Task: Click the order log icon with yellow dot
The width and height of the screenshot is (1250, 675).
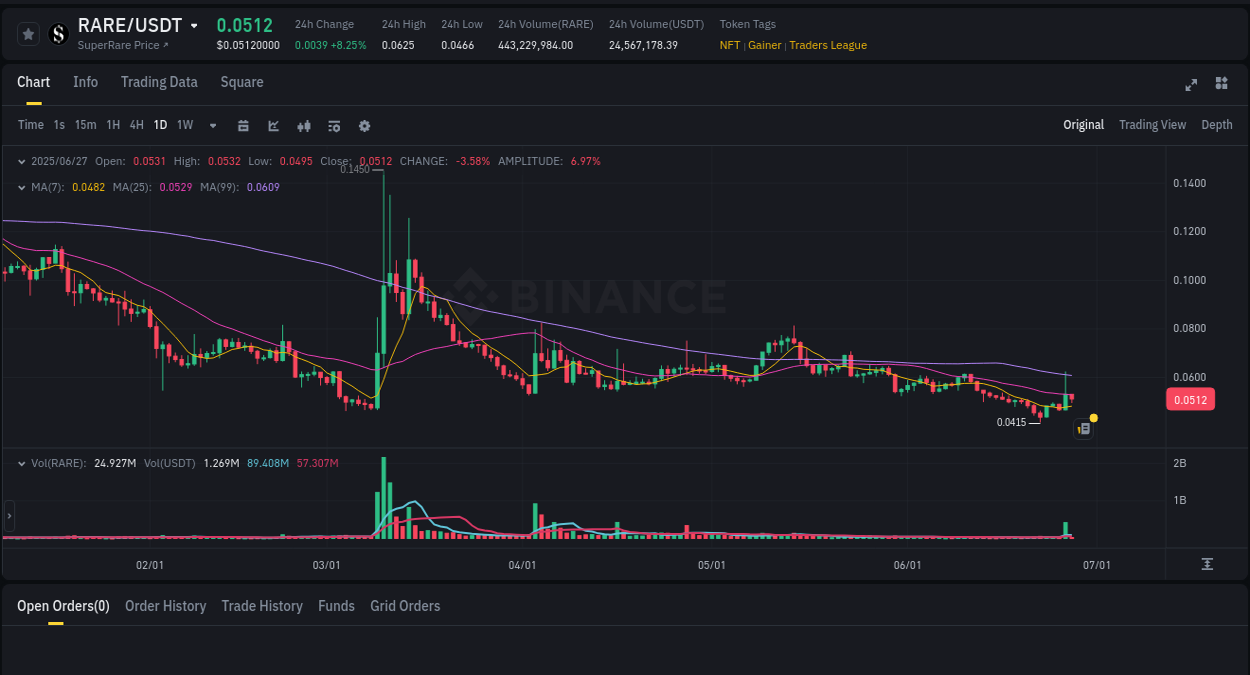Action: (x=1083, y=428)
